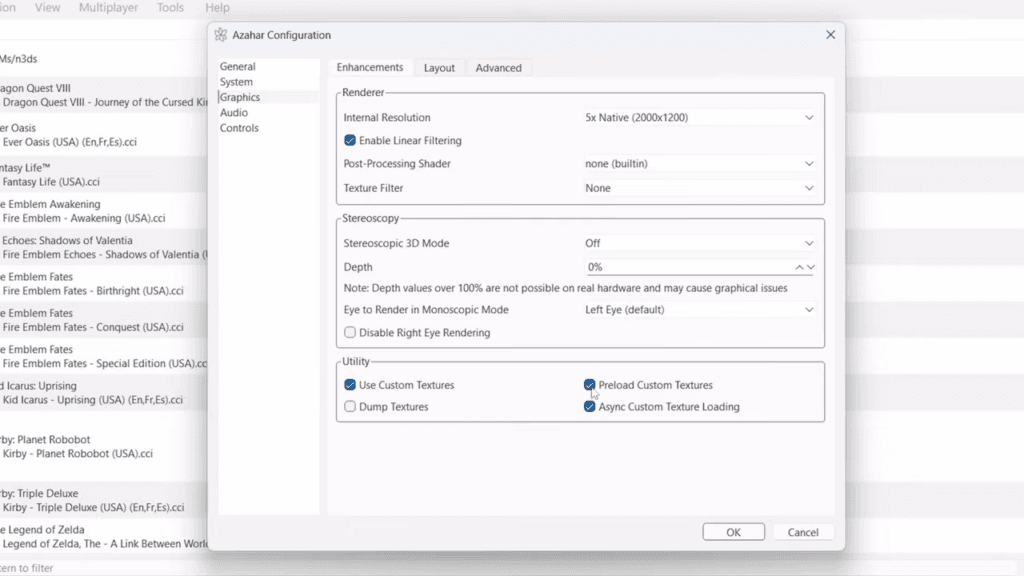Open the Post-Processing Shader dropdown
The width and height of the screenshot is (1024, 576).
699,164
